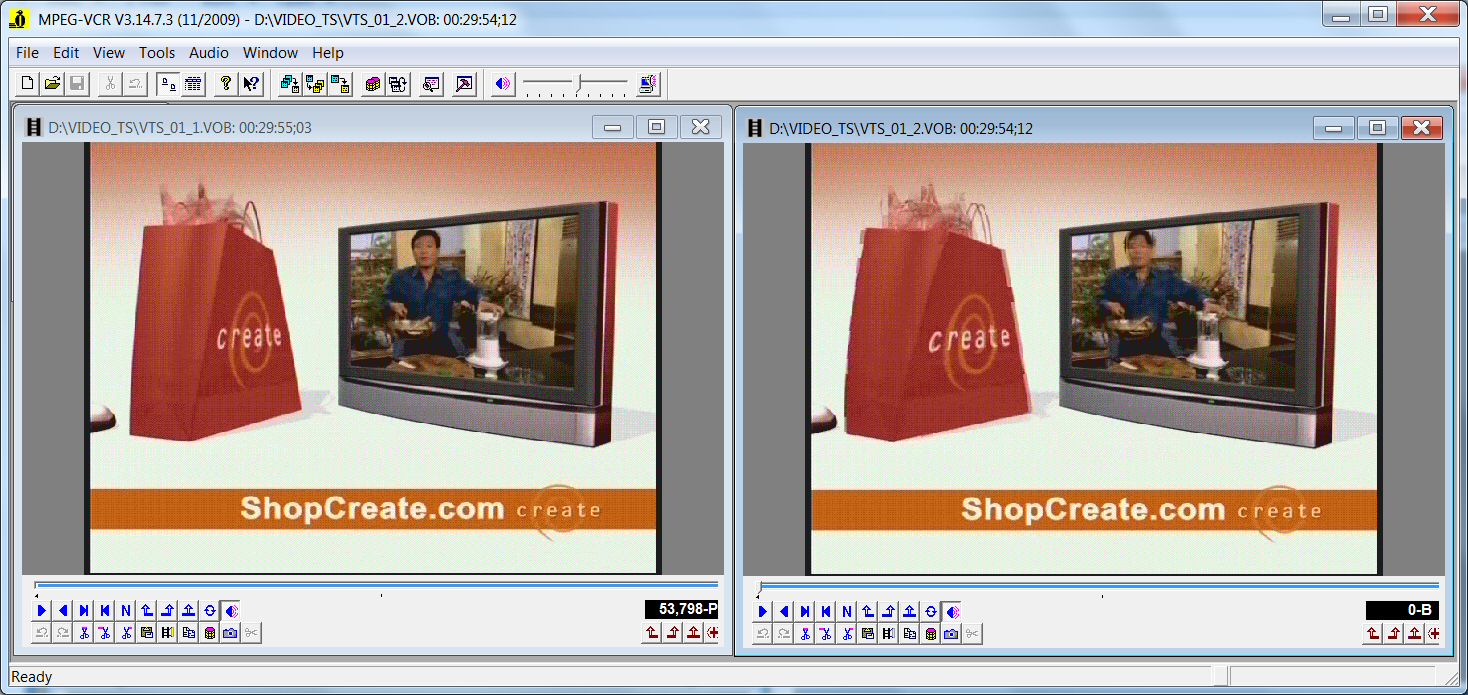The image size is (1468, 695).
Task: Click the loop arrows icon in VTS_01_1.VOB window
Action: (210, 610)
